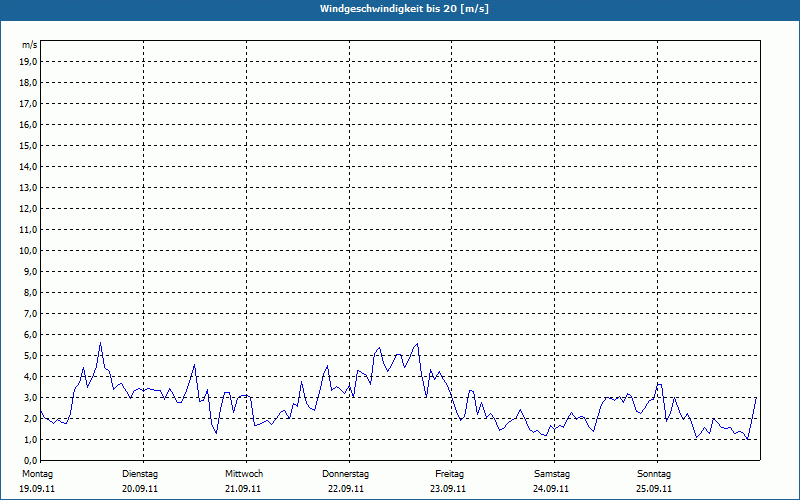Click the date 22.09.11

tap(346, 489)
